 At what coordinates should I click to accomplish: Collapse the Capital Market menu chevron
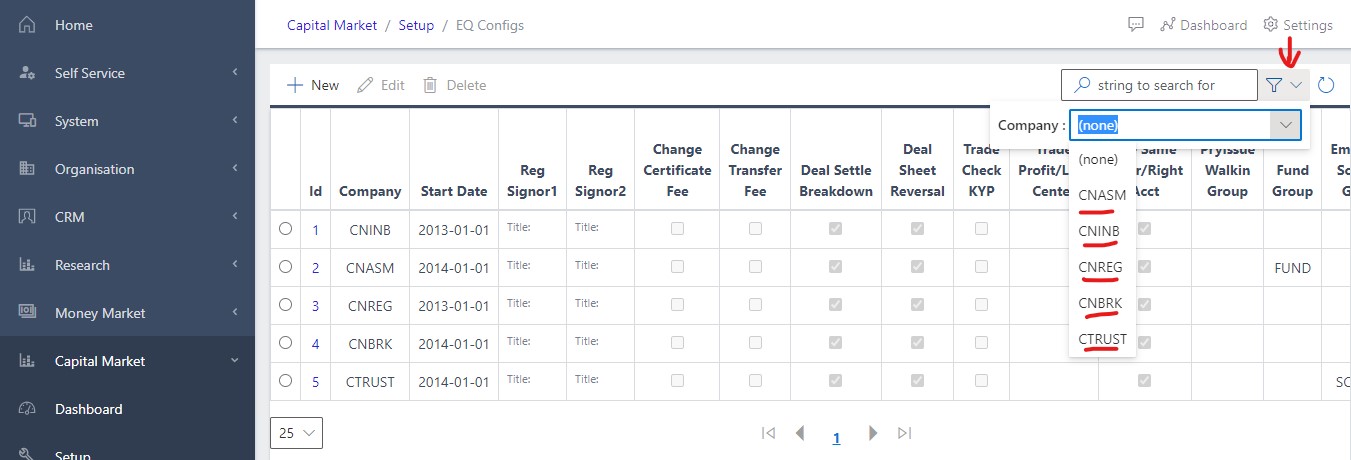pyautogui.click(x=234, y=361)
